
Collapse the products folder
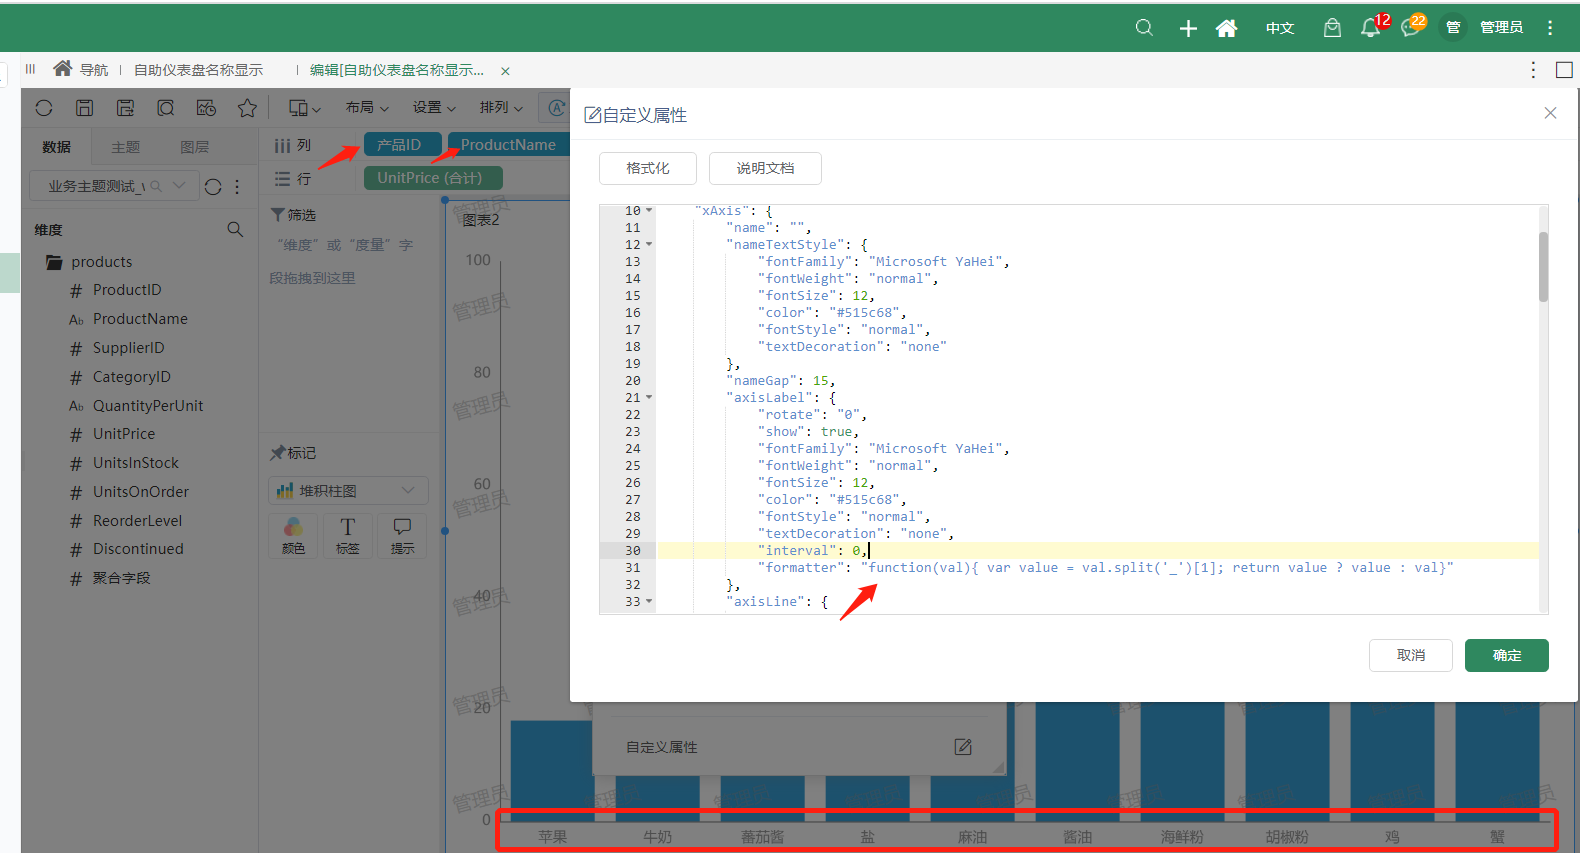[x=54, y=262]
